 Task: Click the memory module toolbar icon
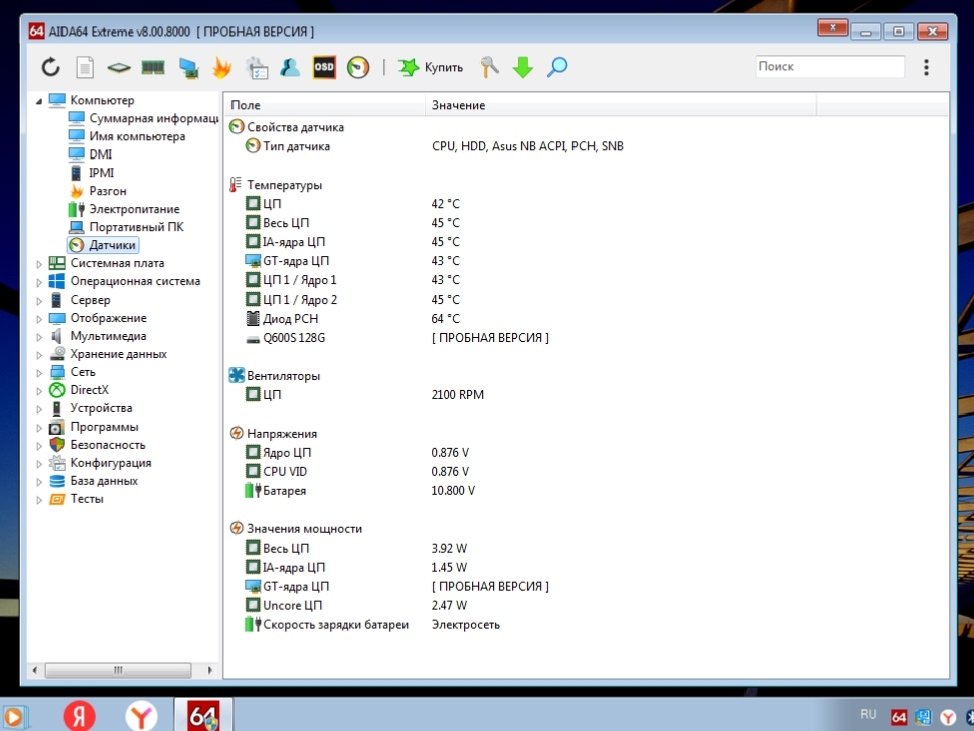[x=152, y=68]
